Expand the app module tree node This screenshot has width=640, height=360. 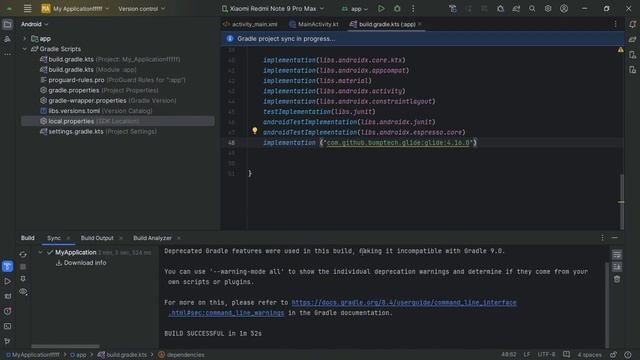click(25, 39)
